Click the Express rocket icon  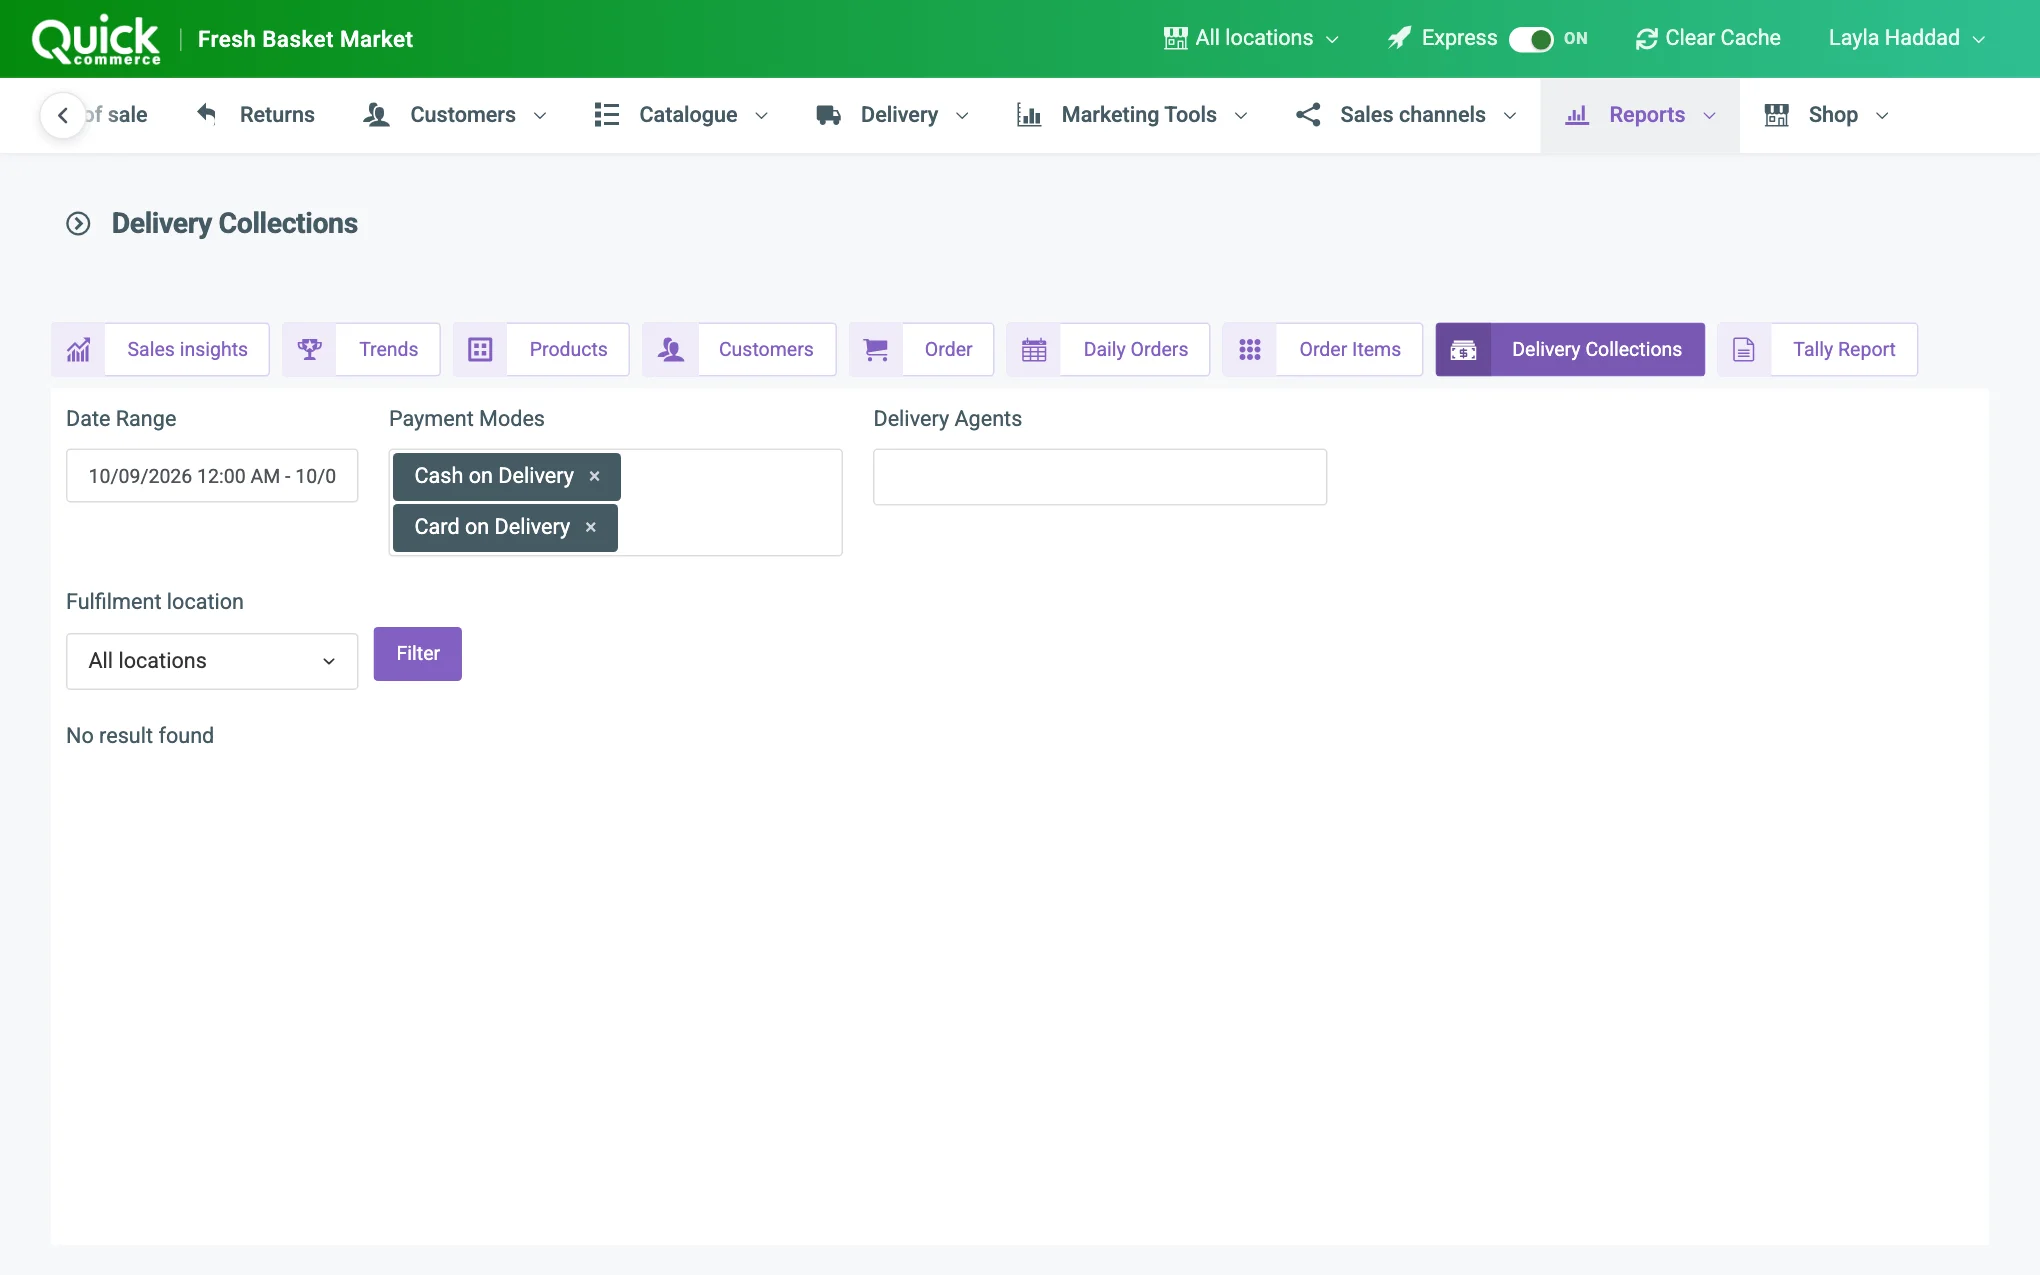1400,38
